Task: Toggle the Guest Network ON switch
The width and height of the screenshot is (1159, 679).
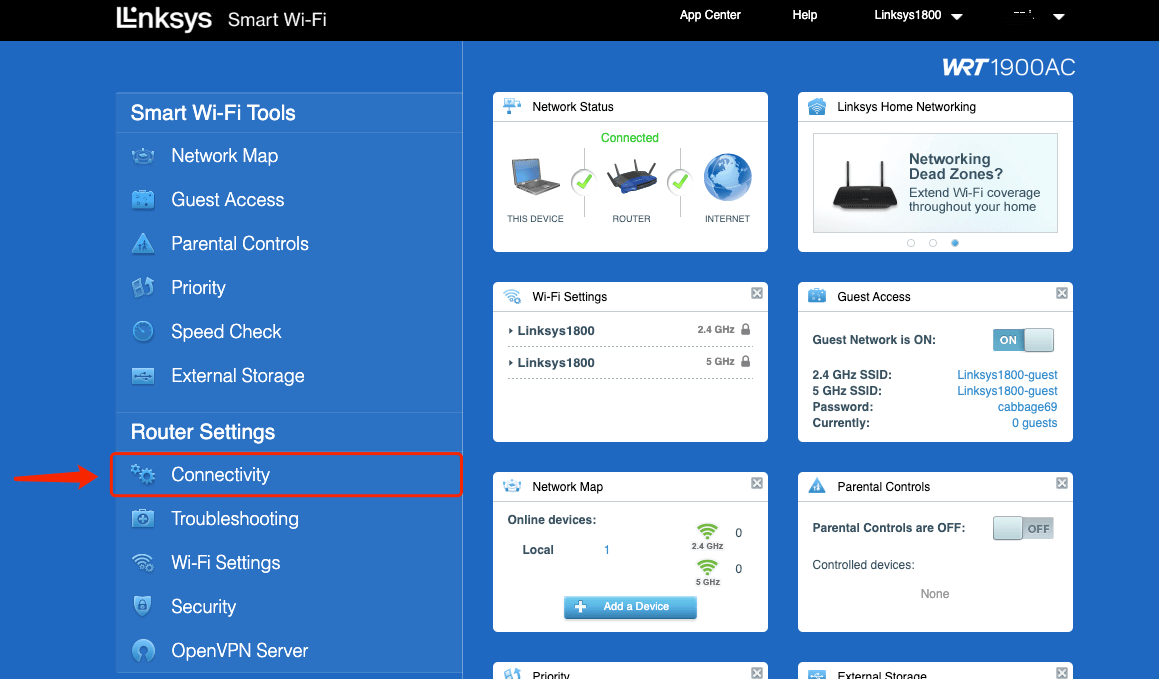Action: click(x=1023, y=340)
